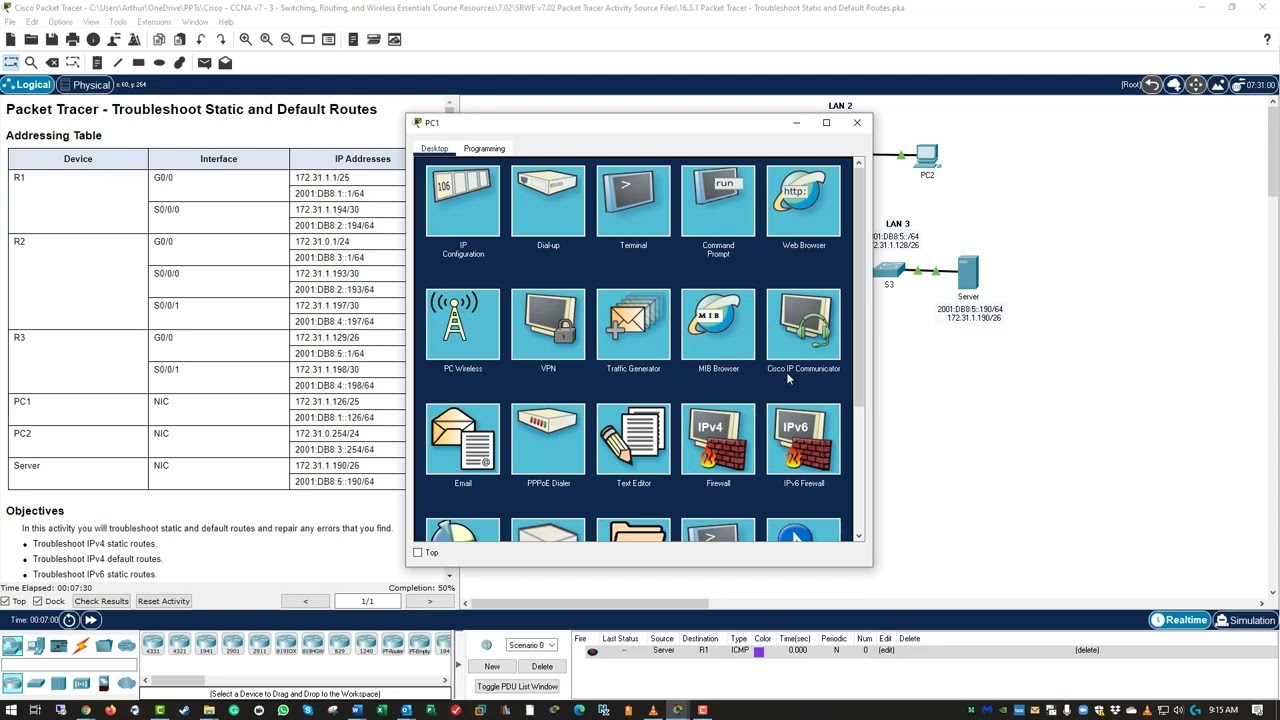Switch to Realtime mode
Image resolution: width=1280 pixels, height=720 pixels.
coord(1180,620)
